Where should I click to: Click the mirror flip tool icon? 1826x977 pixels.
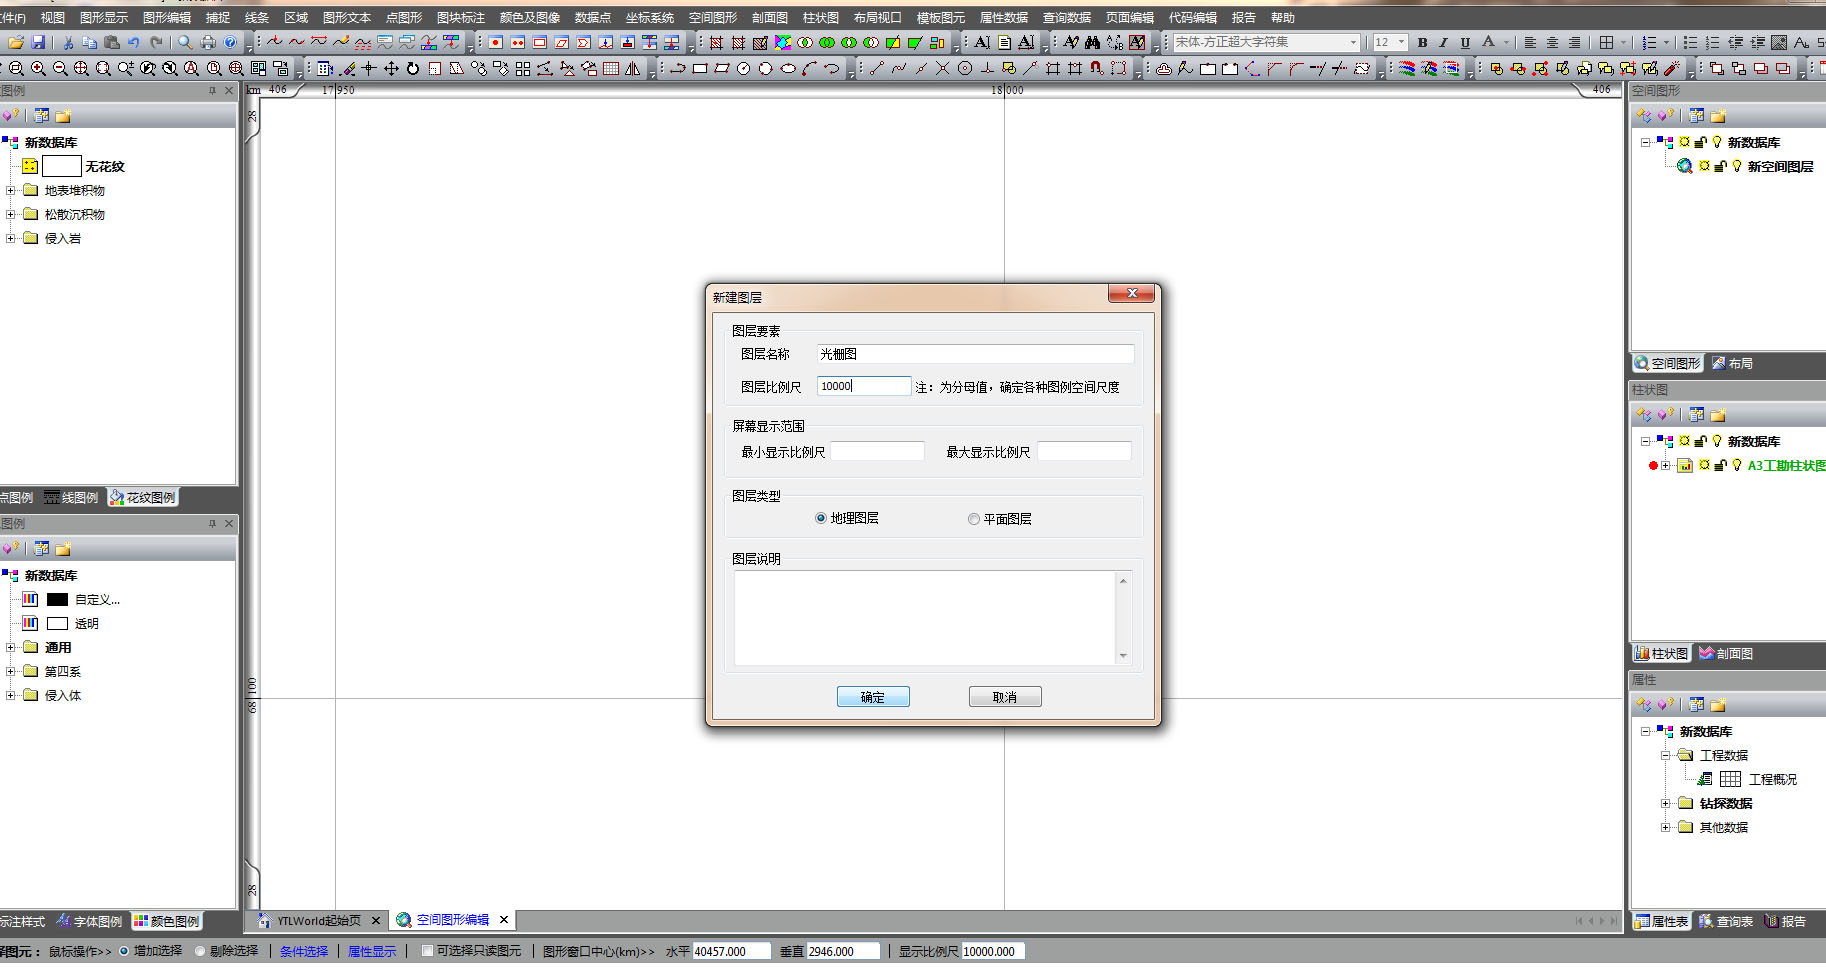click(633, 68)
